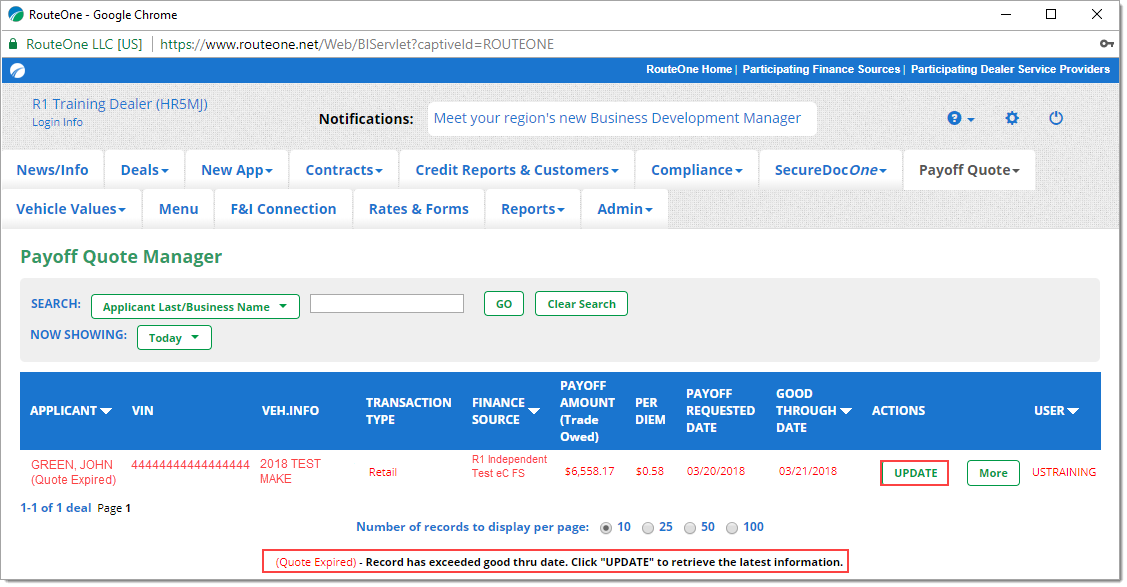Open the Applicant Last/Business Name search dropdown
This screenshot has width=1127, height=587.
[x=196, y=307]
